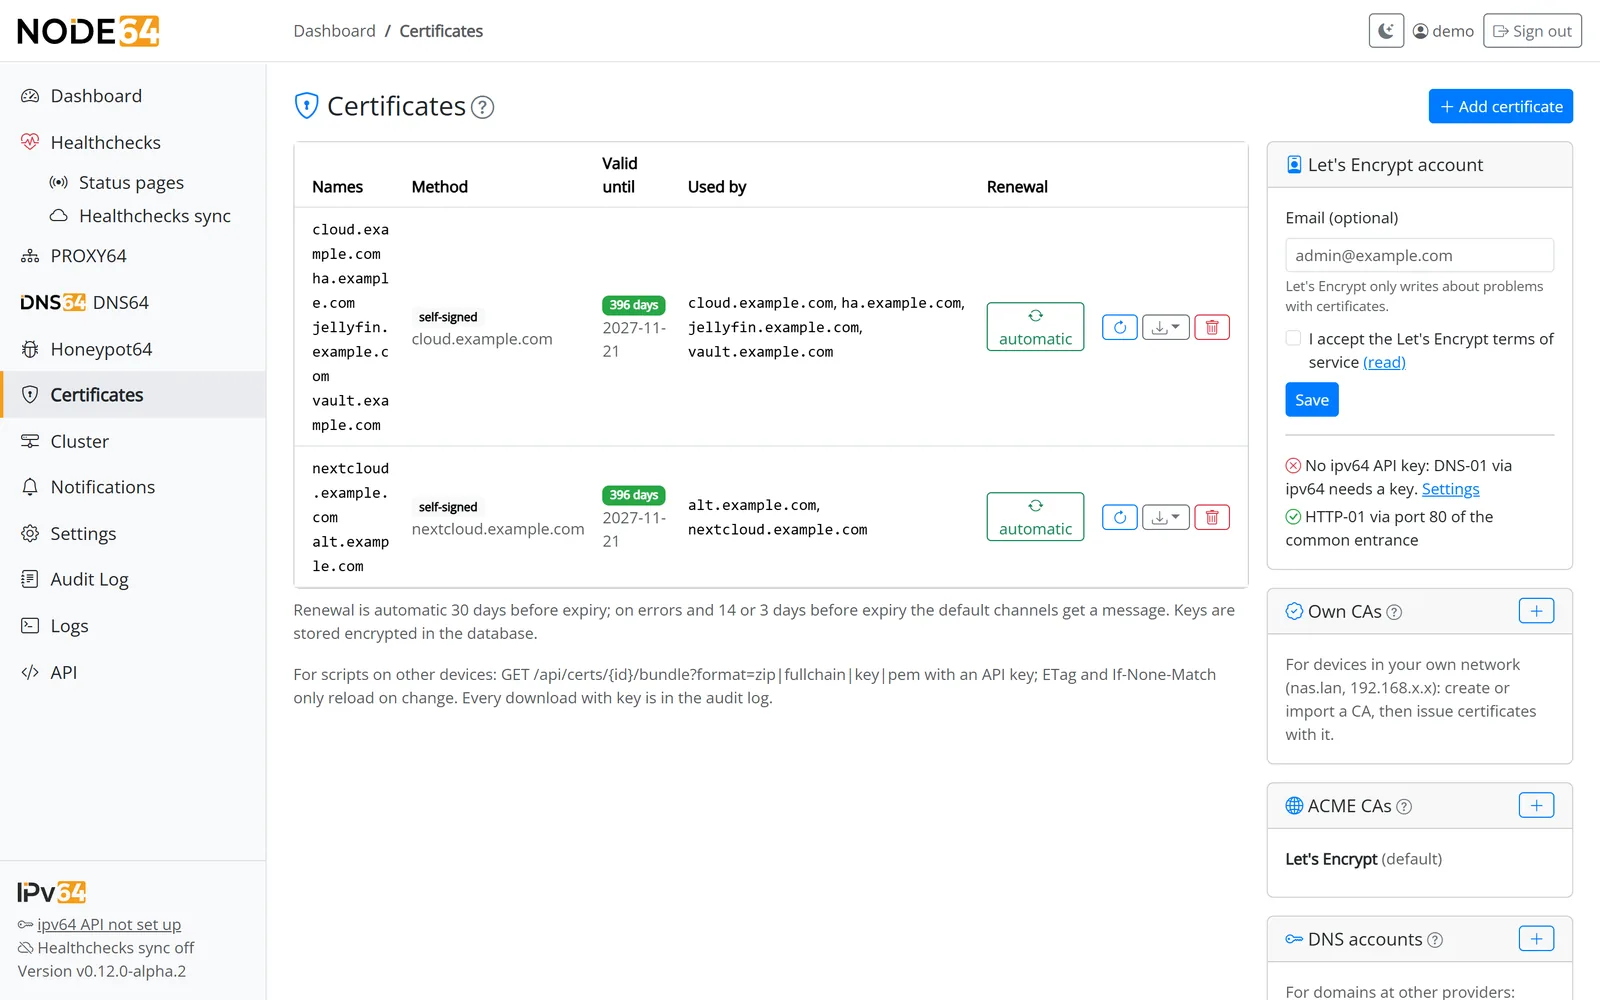
Task: Delete the nextcloud.example.com certificate
Action: click(x=1212, y=517)
